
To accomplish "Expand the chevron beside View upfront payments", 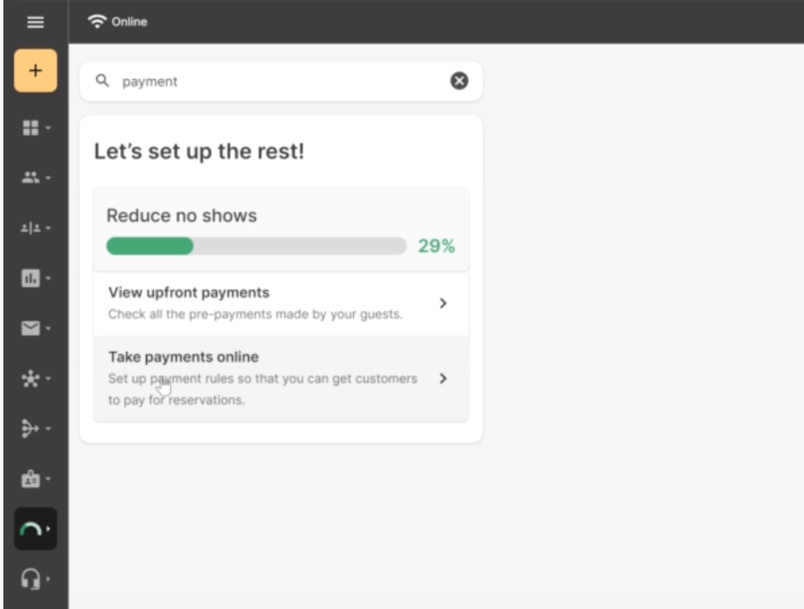I will (x=443, y=302).
